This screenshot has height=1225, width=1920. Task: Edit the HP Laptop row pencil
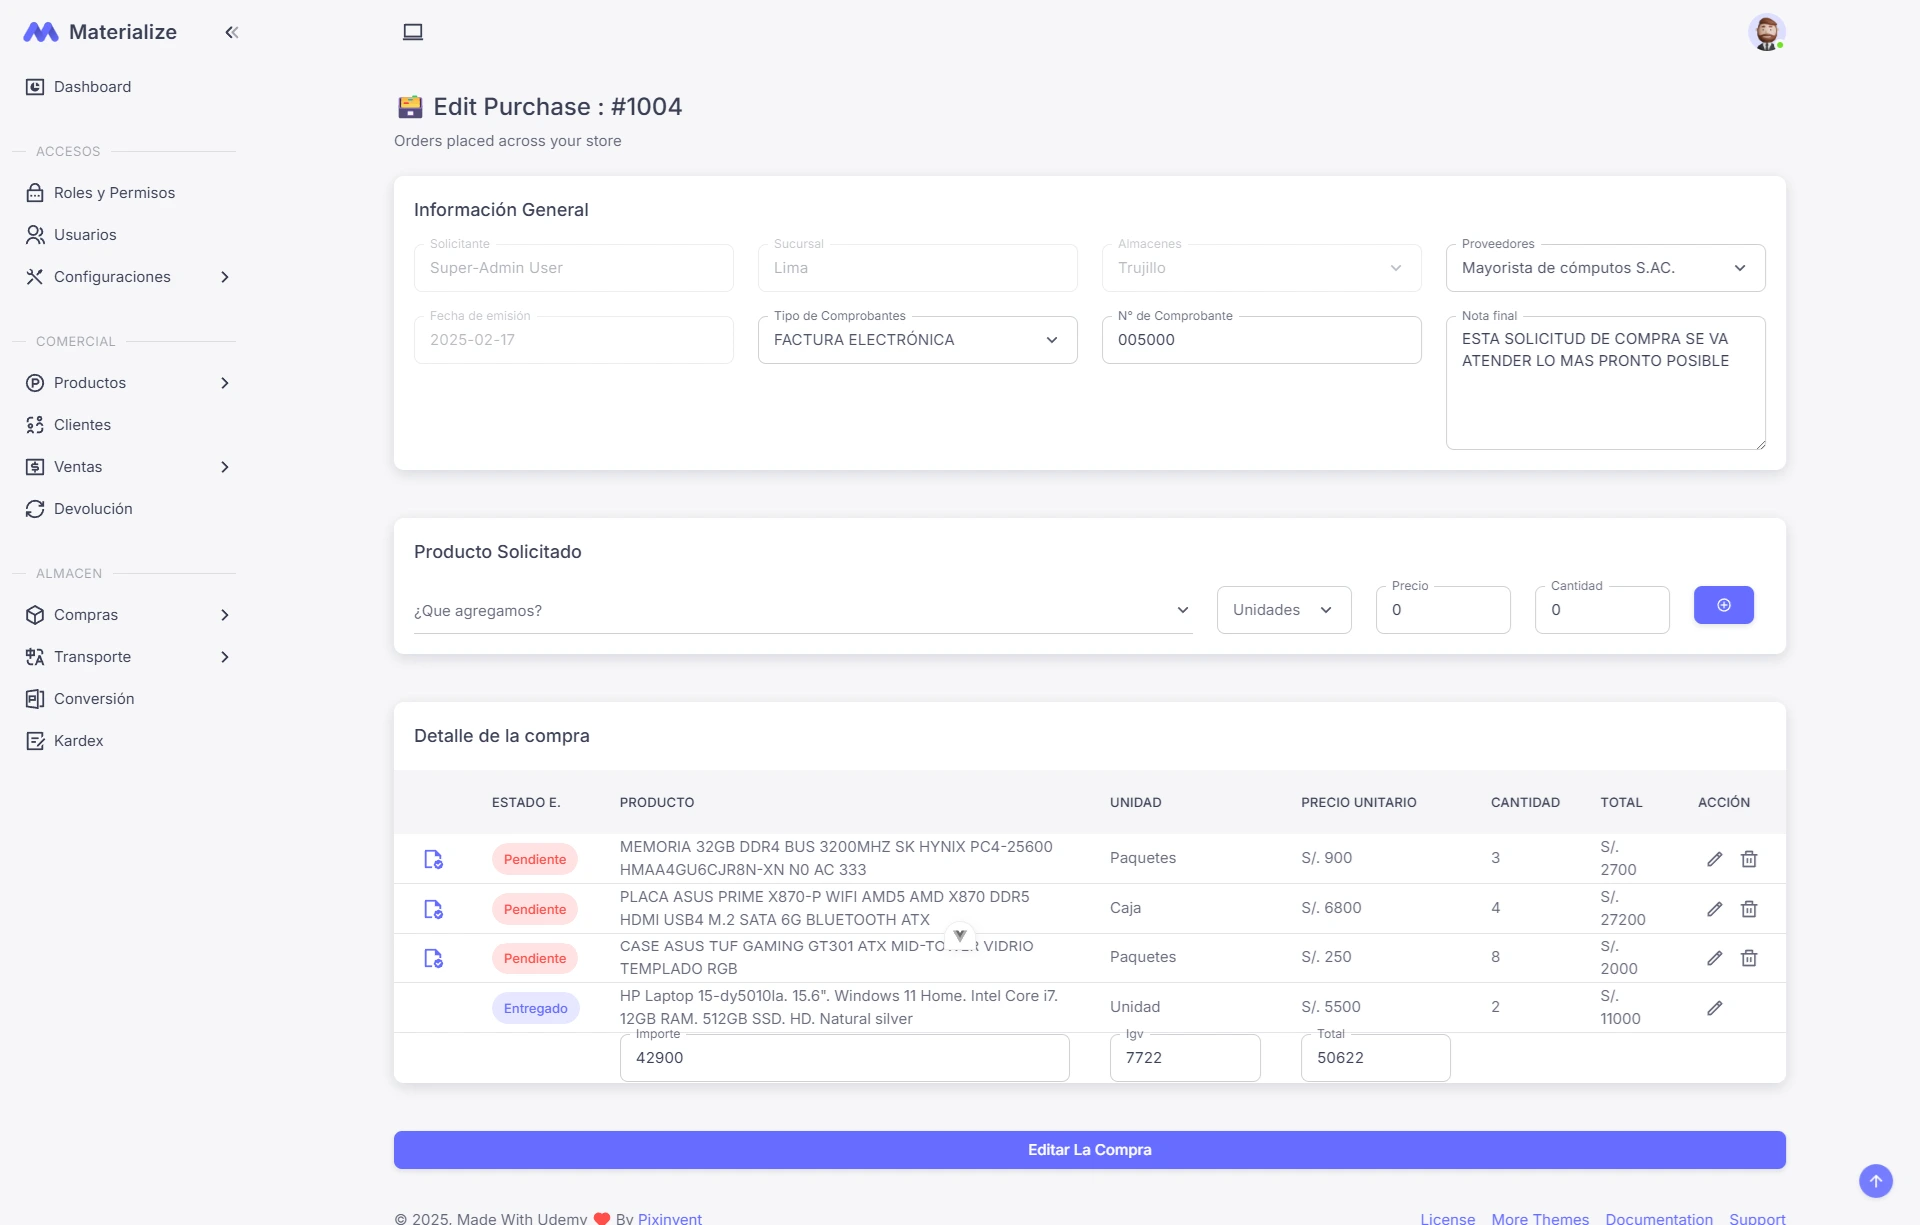[x=1714, y=1008]
